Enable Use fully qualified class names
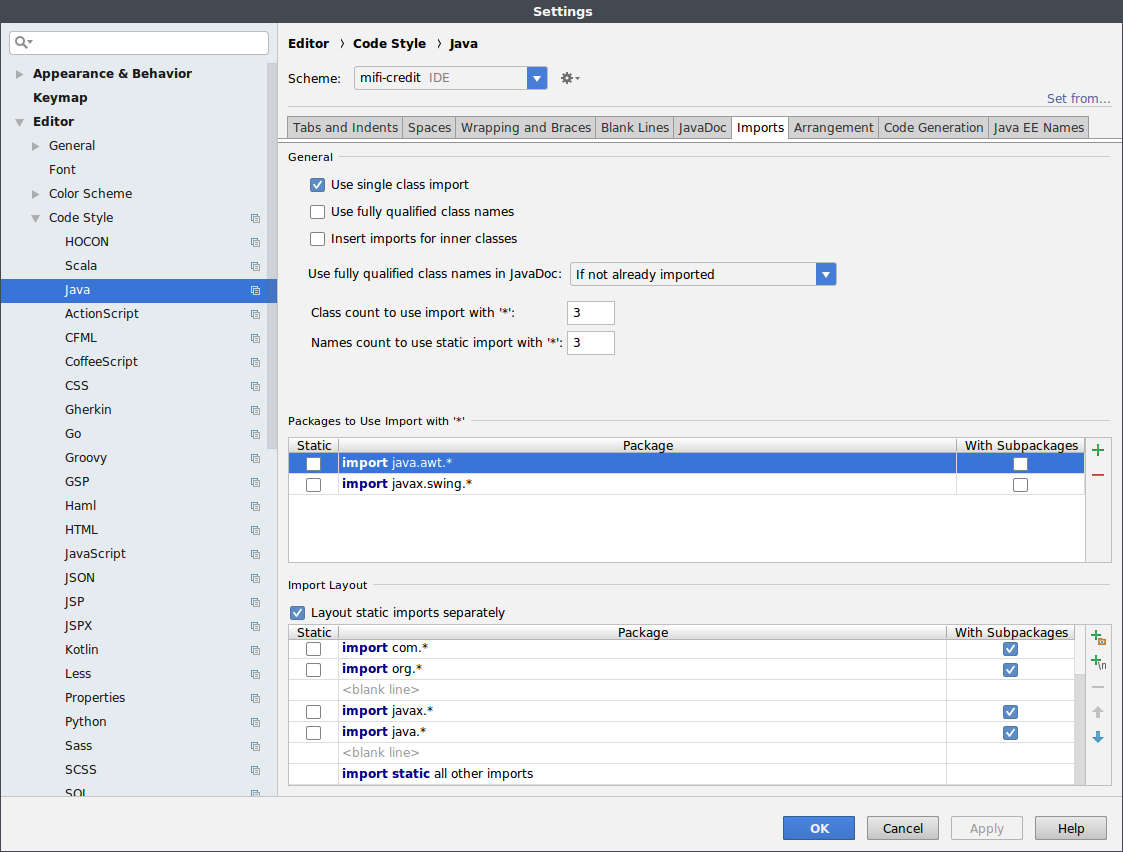This screenshot has width=1123, height=852. tap(317, 212)
